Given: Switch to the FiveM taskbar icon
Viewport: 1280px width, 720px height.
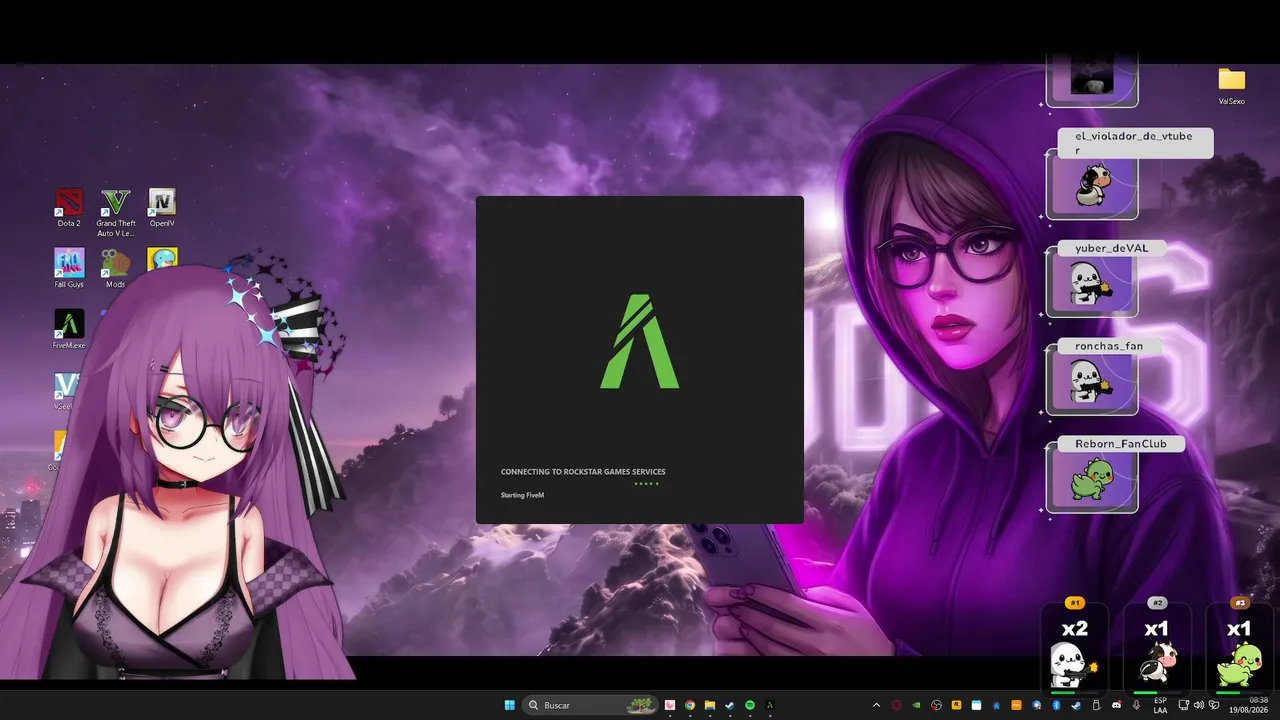Looking at the screenshot, I should click(770, 705).
